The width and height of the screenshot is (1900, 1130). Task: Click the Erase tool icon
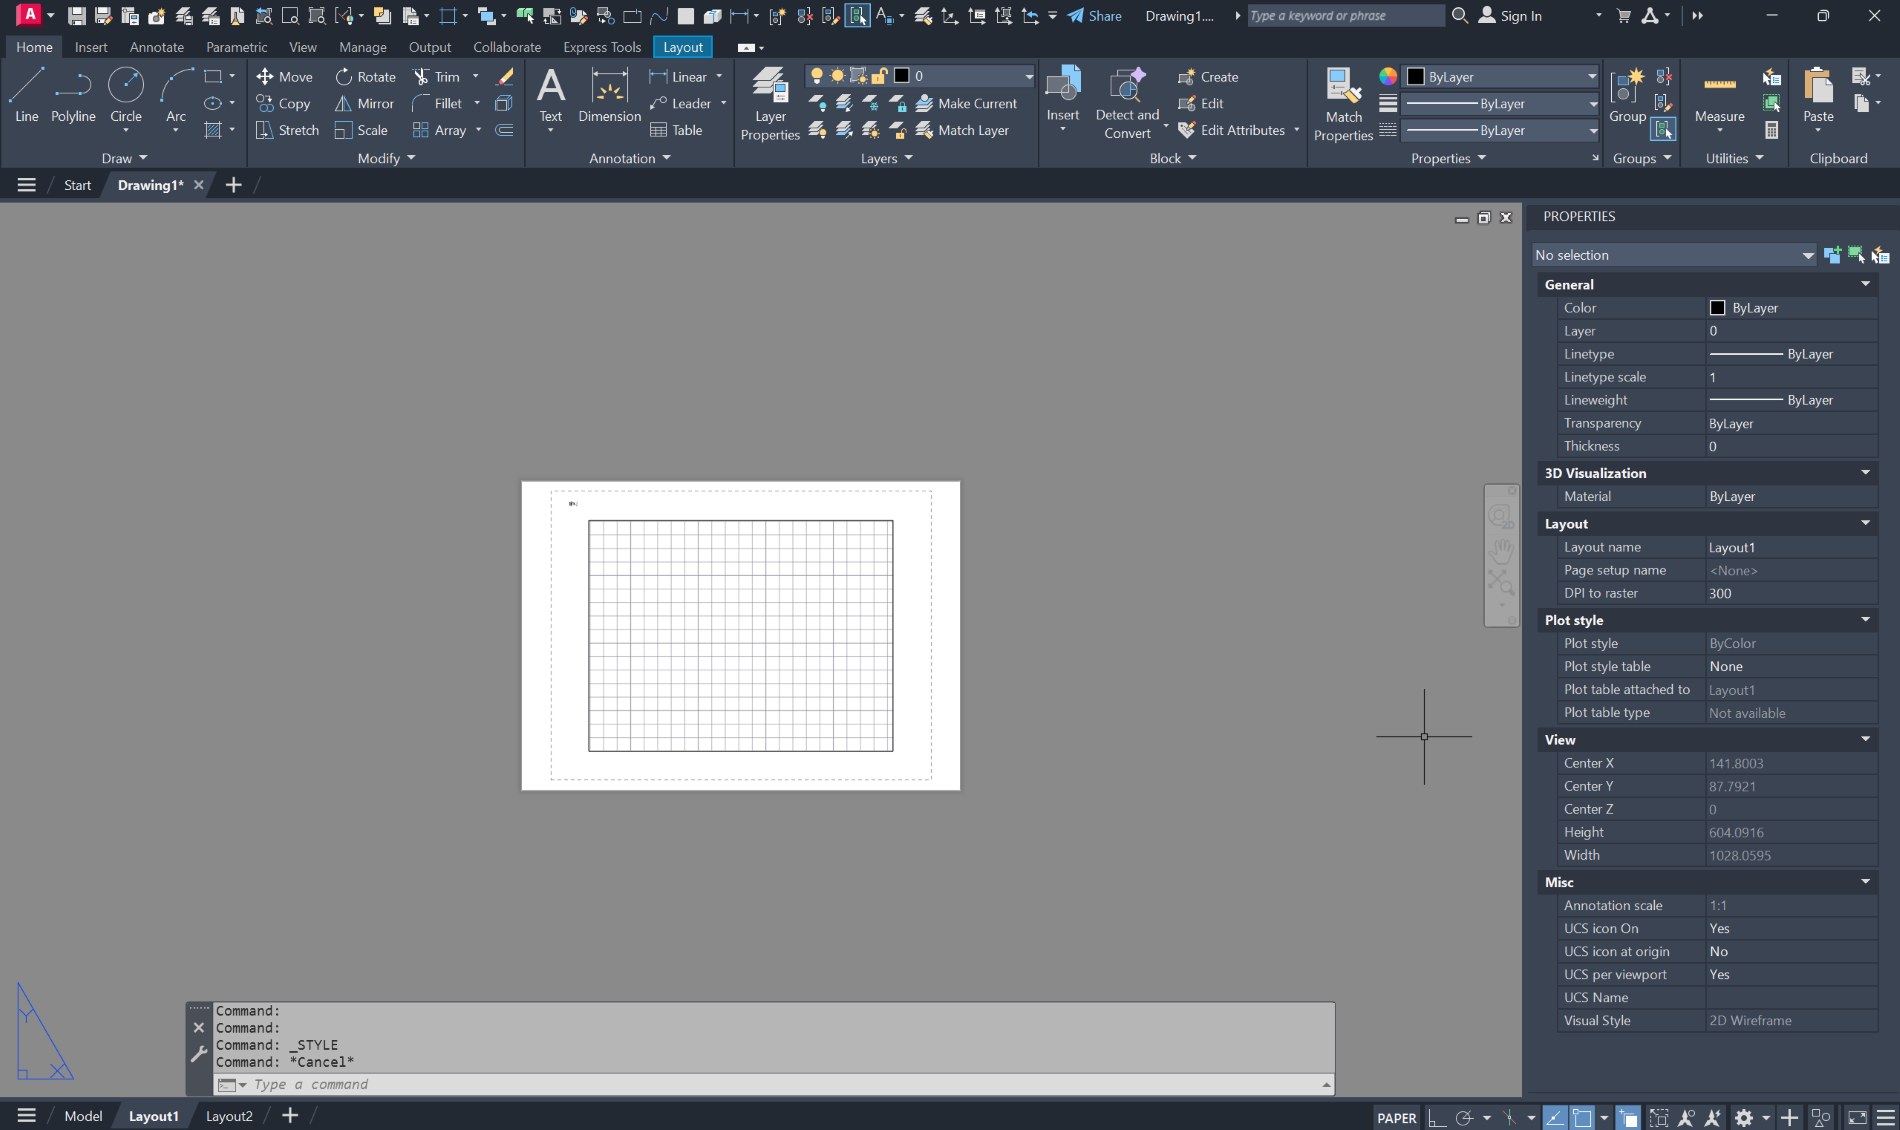click(505, 77)
